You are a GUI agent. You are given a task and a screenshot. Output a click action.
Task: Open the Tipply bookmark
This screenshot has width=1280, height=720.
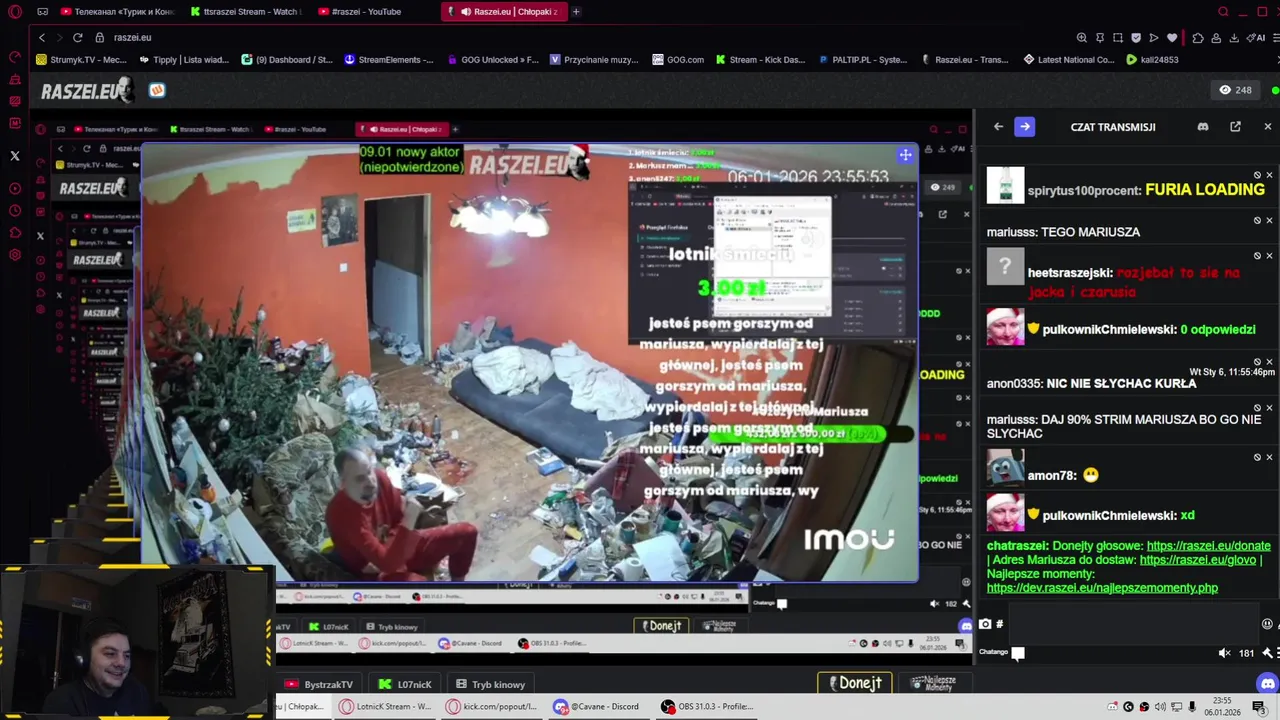184,60
